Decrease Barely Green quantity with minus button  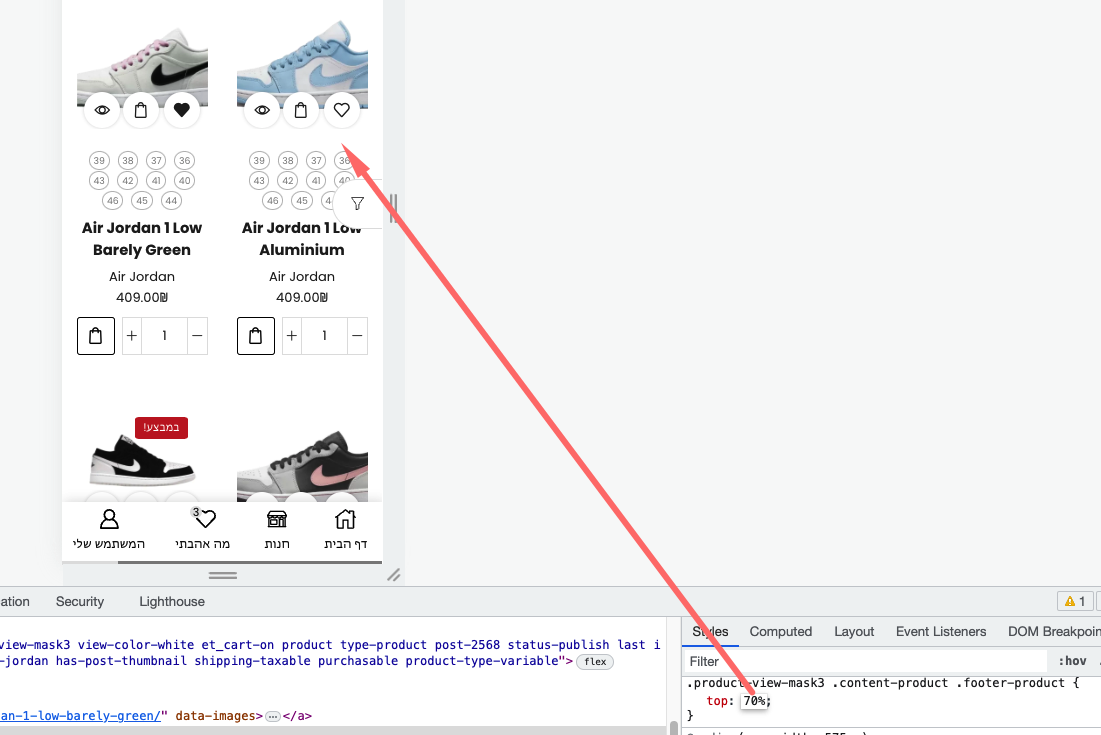click(x=197, y=336)
